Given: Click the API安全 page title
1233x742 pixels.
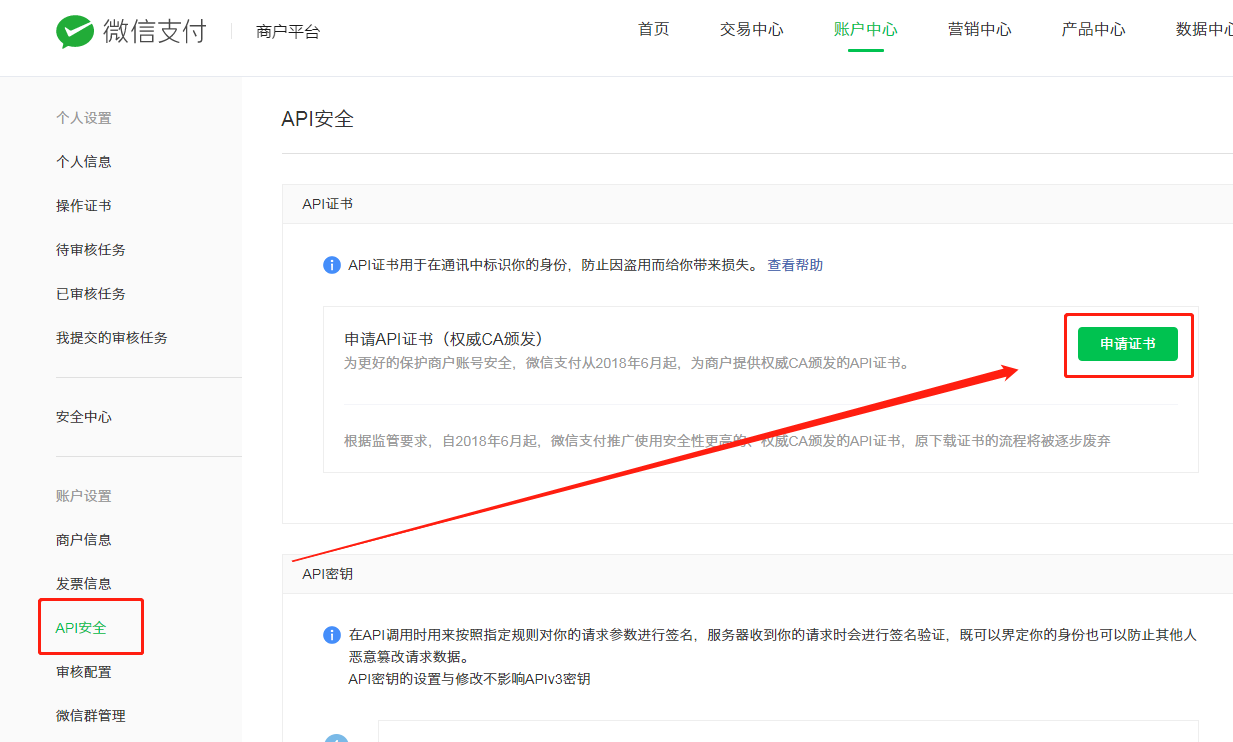Looking at the screenshot, I should [x=318, y=119].
